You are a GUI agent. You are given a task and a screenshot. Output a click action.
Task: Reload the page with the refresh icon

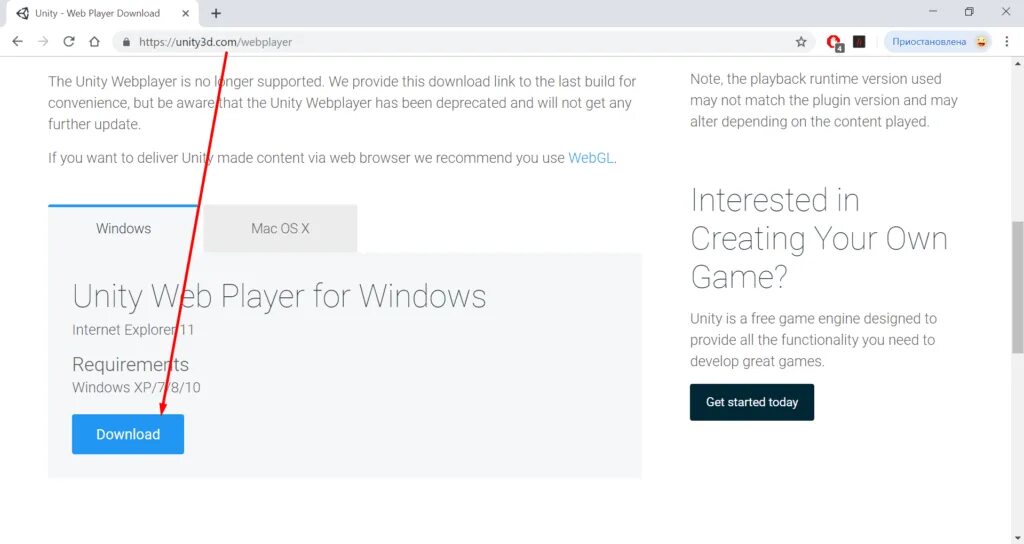tap(69, 41)
